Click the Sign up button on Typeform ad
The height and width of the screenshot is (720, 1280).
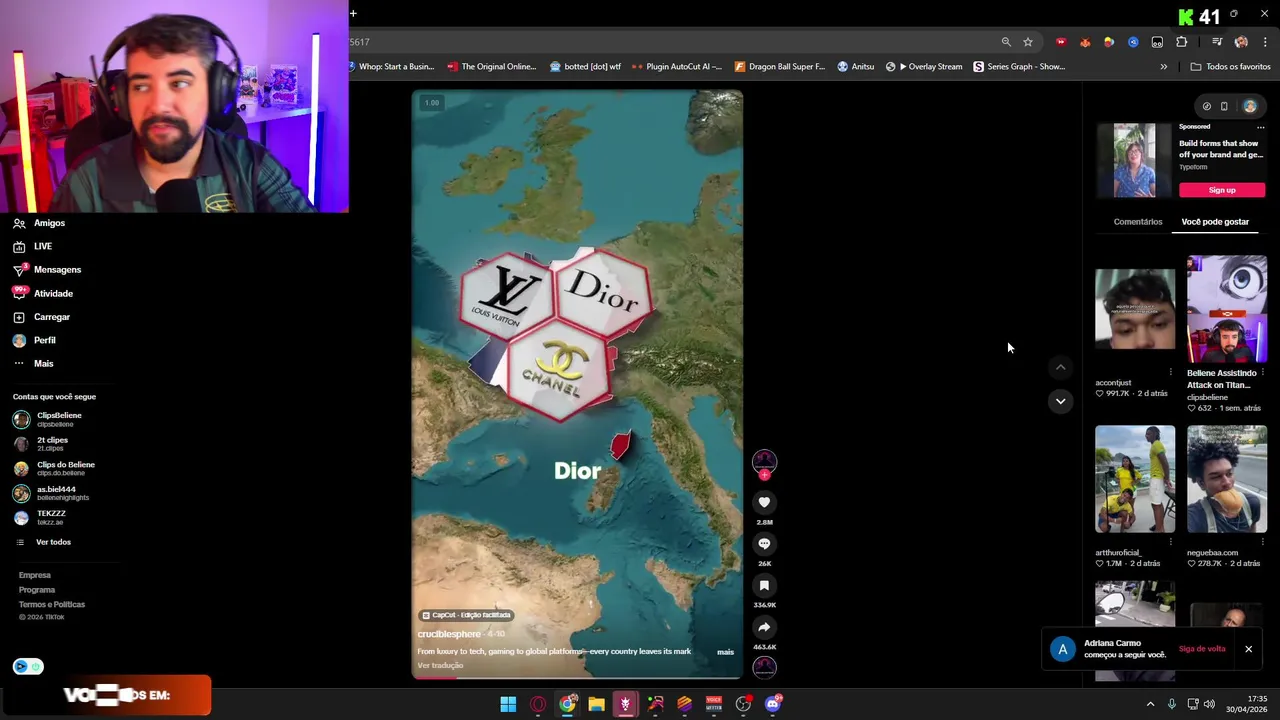(1222, 190)
